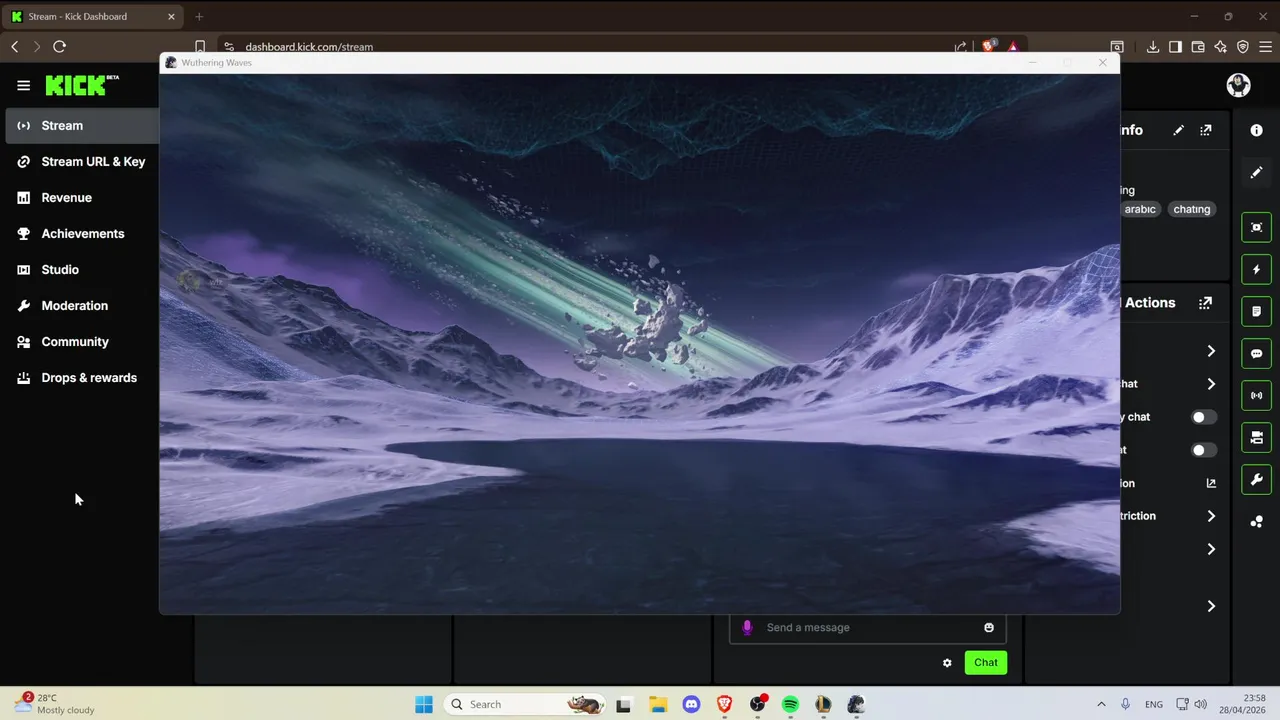Click the info icon in right rail
This screenshot has height=720, width=1280.
click(x=1257, y=130)
